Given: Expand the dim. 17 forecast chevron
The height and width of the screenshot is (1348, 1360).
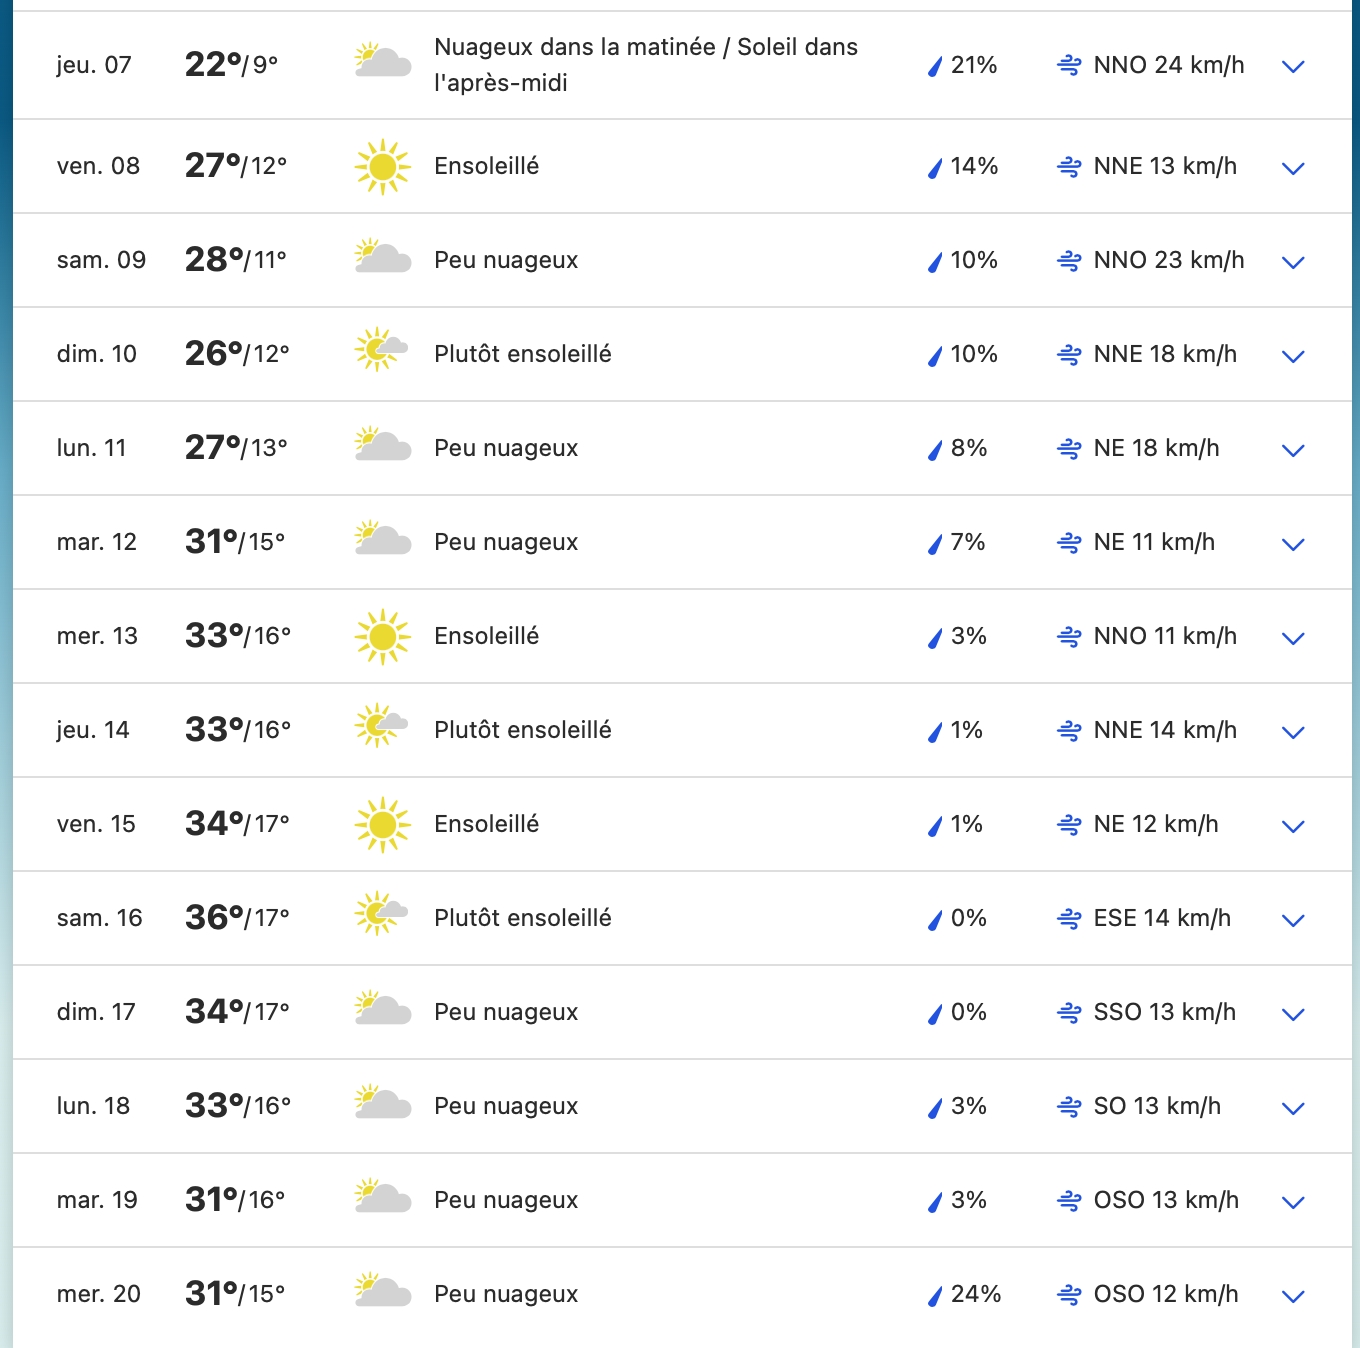Looking at the screenshot, I should click(x=1293, y=1015).
